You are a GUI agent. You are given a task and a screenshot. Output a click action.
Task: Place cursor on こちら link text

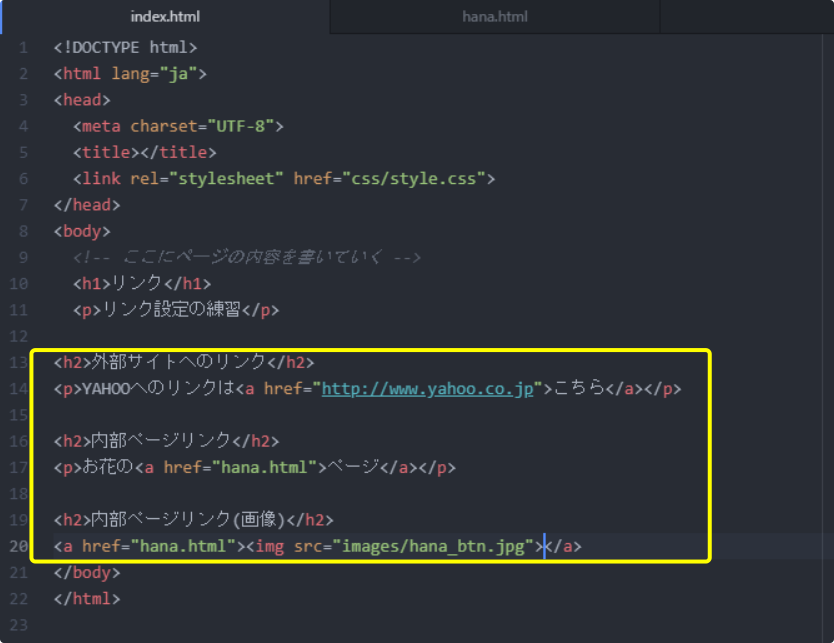point(579,388)
